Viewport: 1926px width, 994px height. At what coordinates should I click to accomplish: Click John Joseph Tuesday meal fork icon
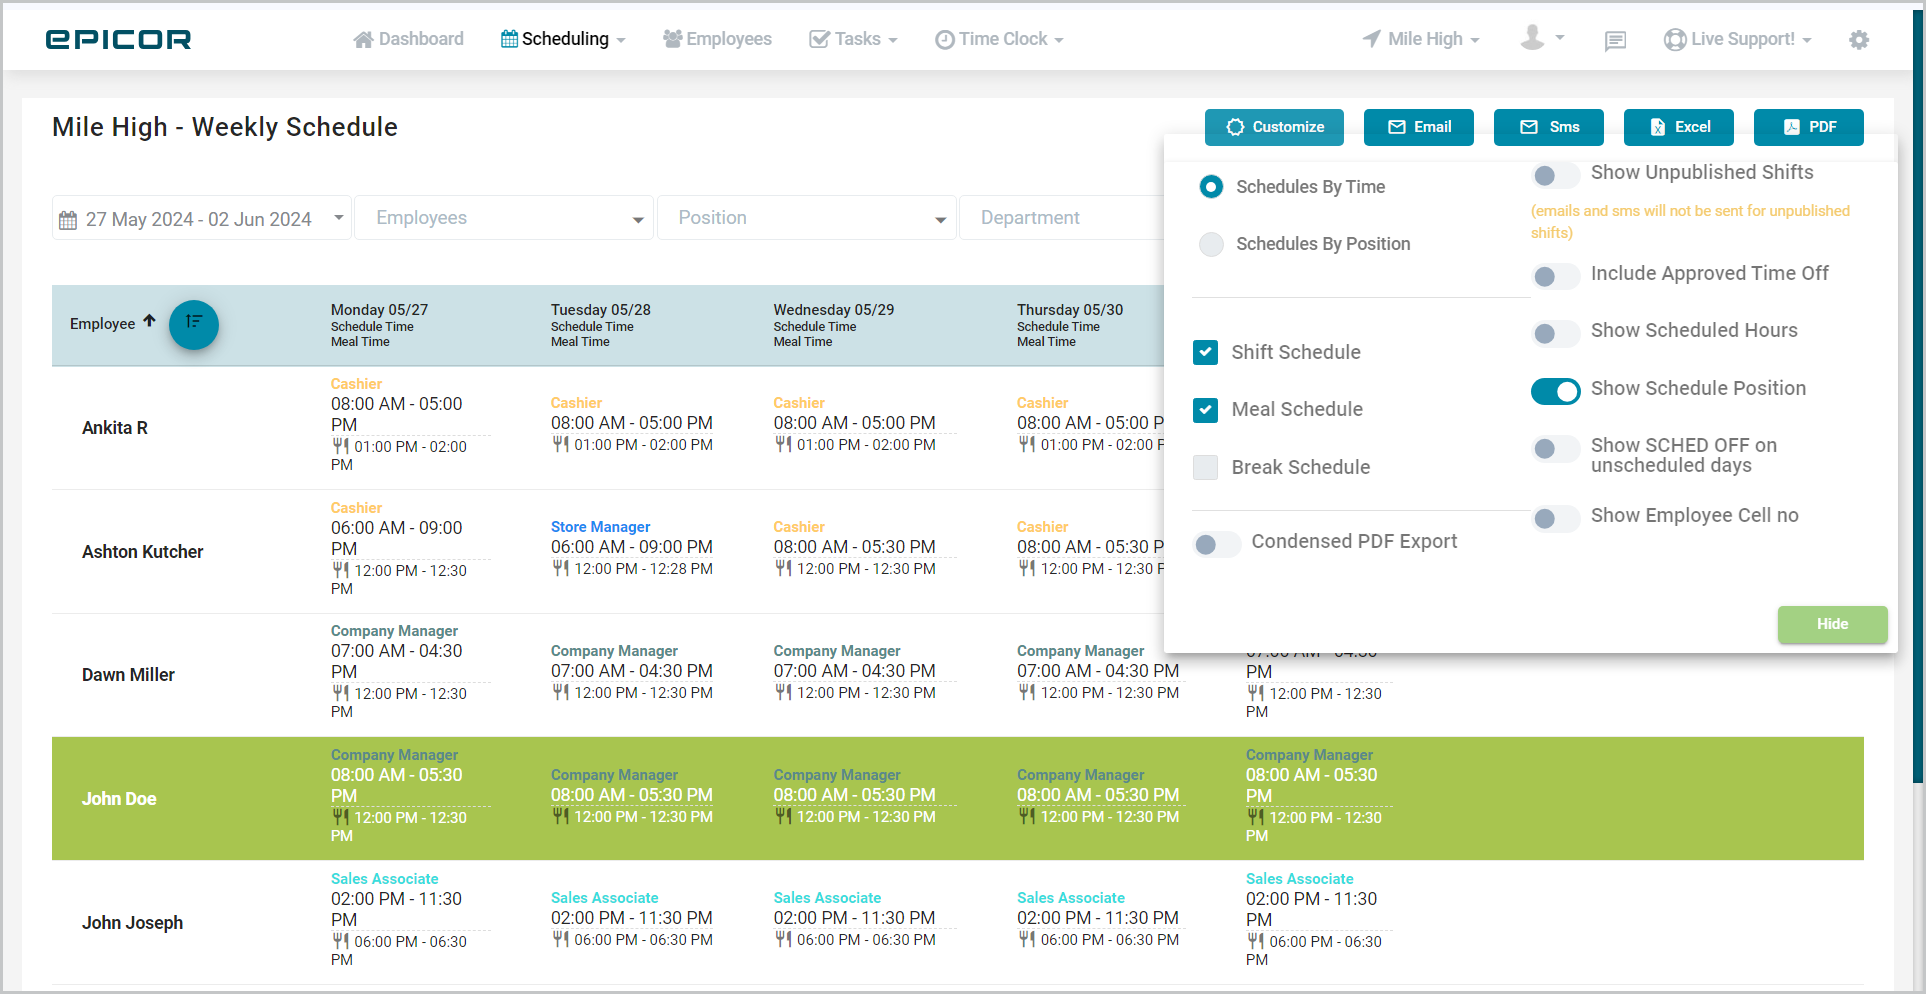tap(560, 939)
